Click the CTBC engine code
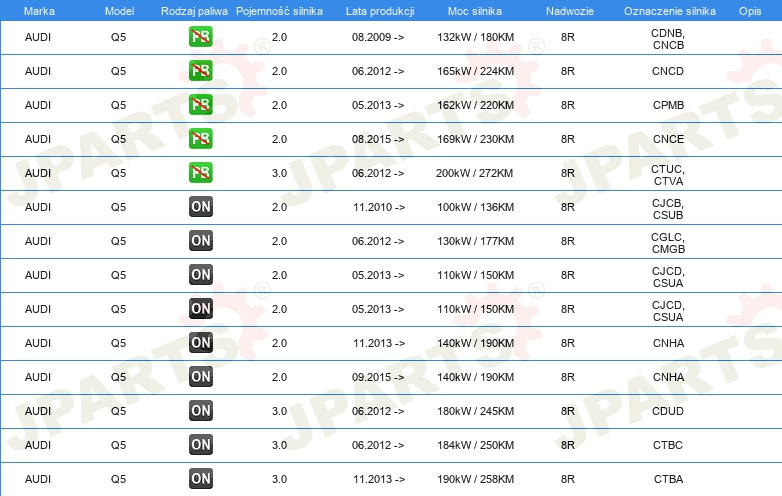The width and height of the screenshot is (782, 496). coord(668,445)
